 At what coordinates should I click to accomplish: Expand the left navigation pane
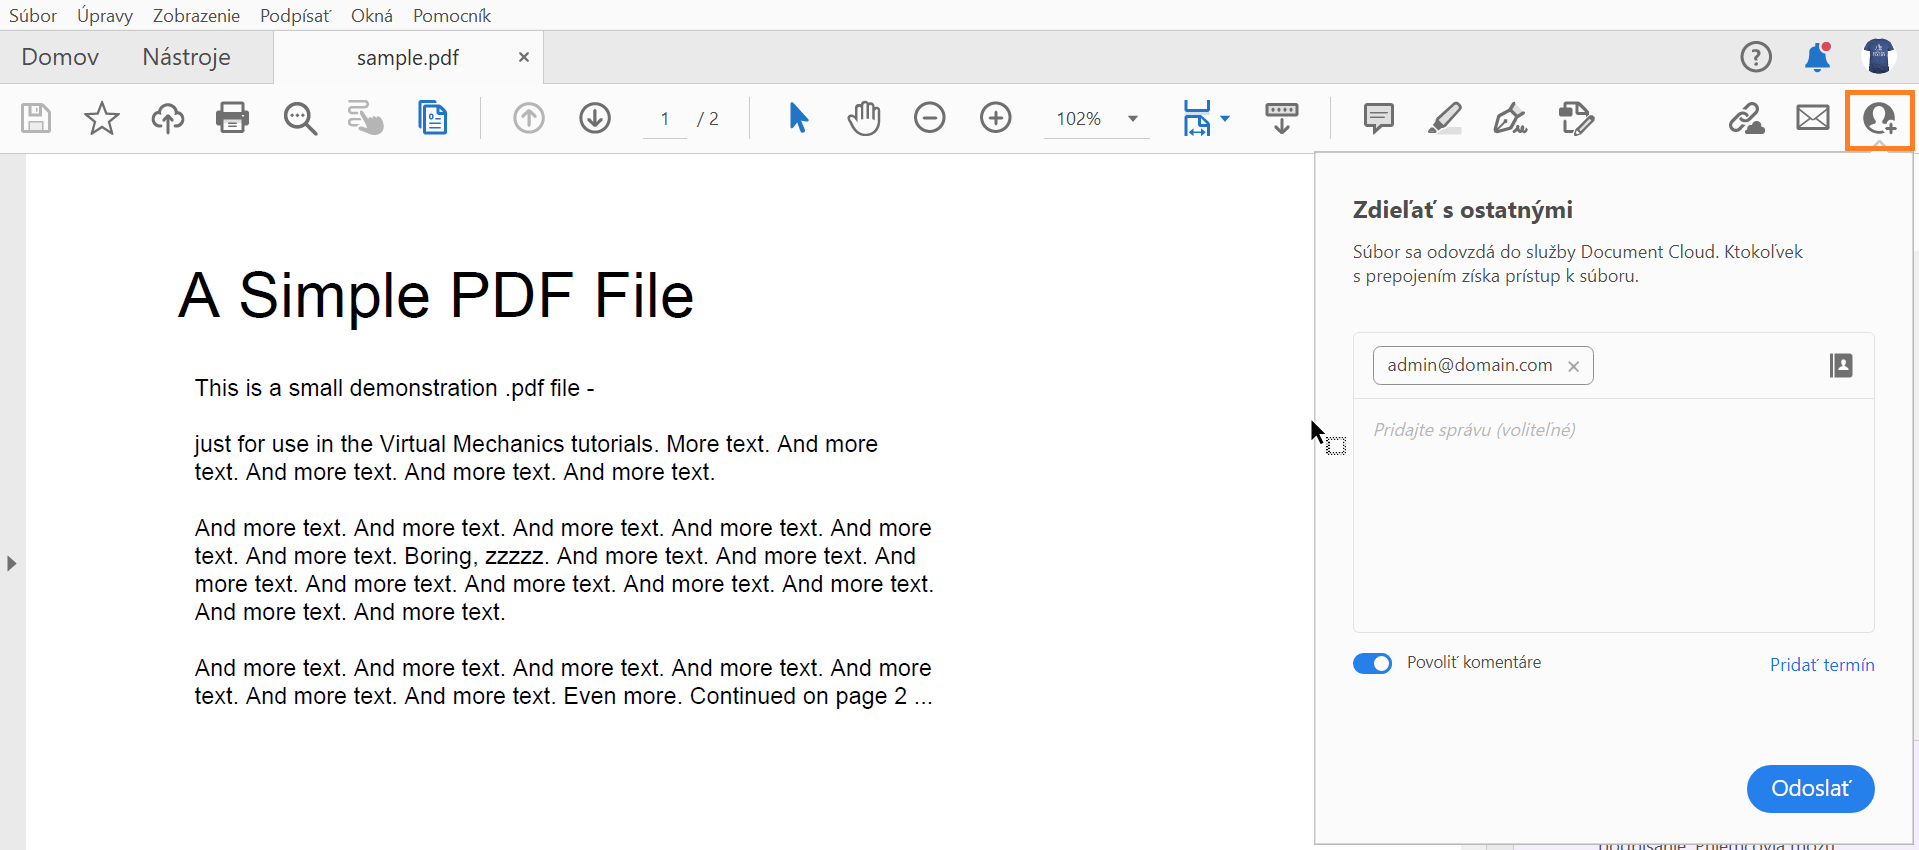tap(11, 563)
